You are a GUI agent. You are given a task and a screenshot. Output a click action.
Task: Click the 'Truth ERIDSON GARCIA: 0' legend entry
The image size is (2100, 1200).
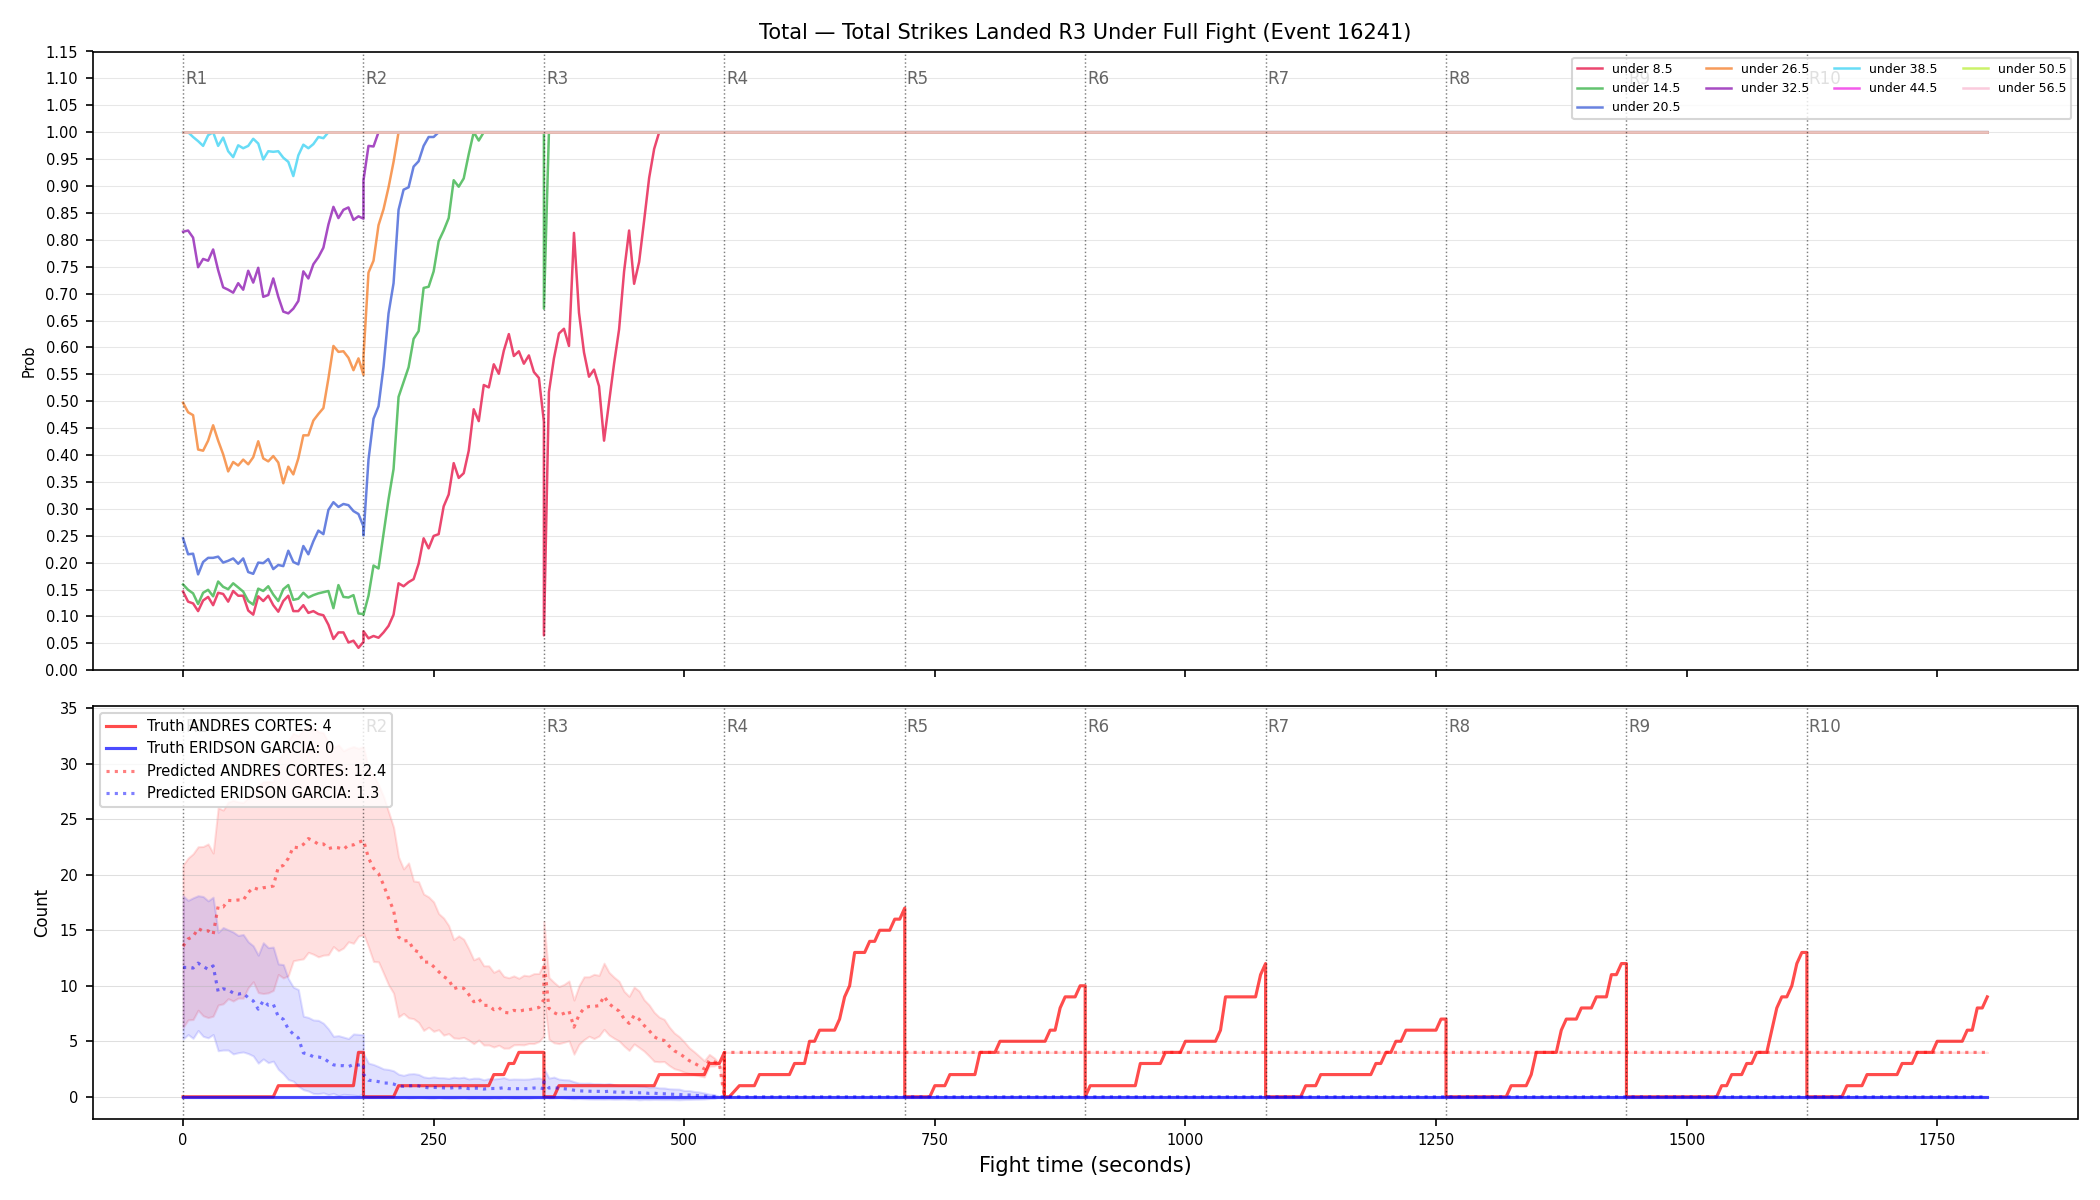(240, 748)
